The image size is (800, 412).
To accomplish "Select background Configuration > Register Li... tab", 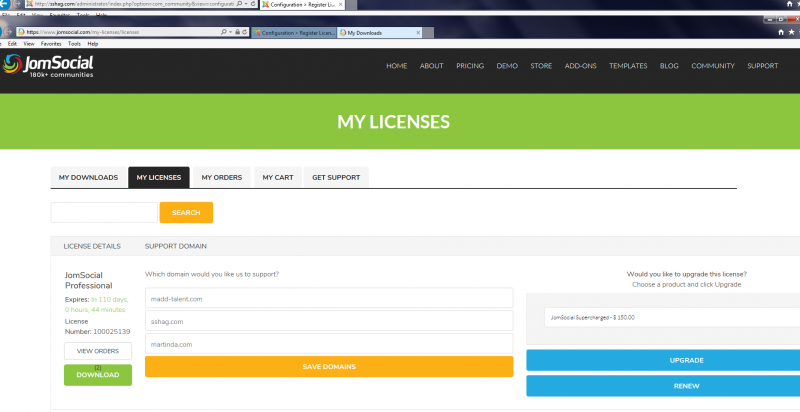I will (x=303, y=4).
